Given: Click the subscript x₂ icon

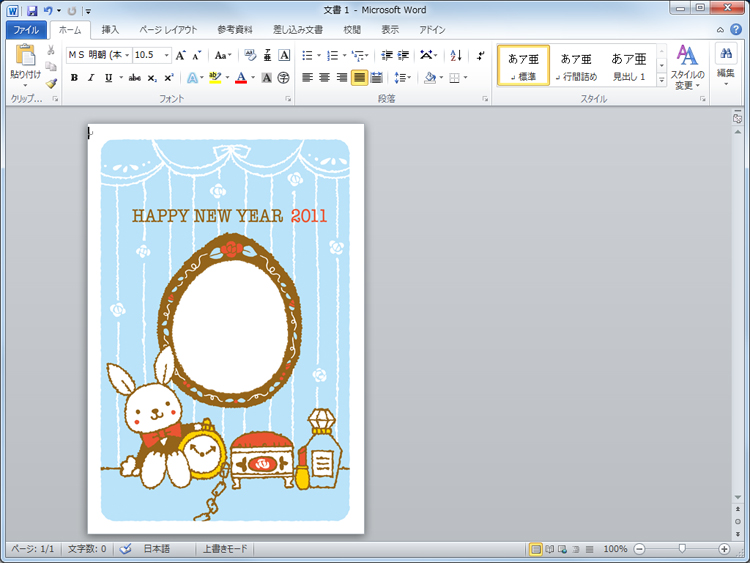Looking at the screenshot, I should [152, 77].
